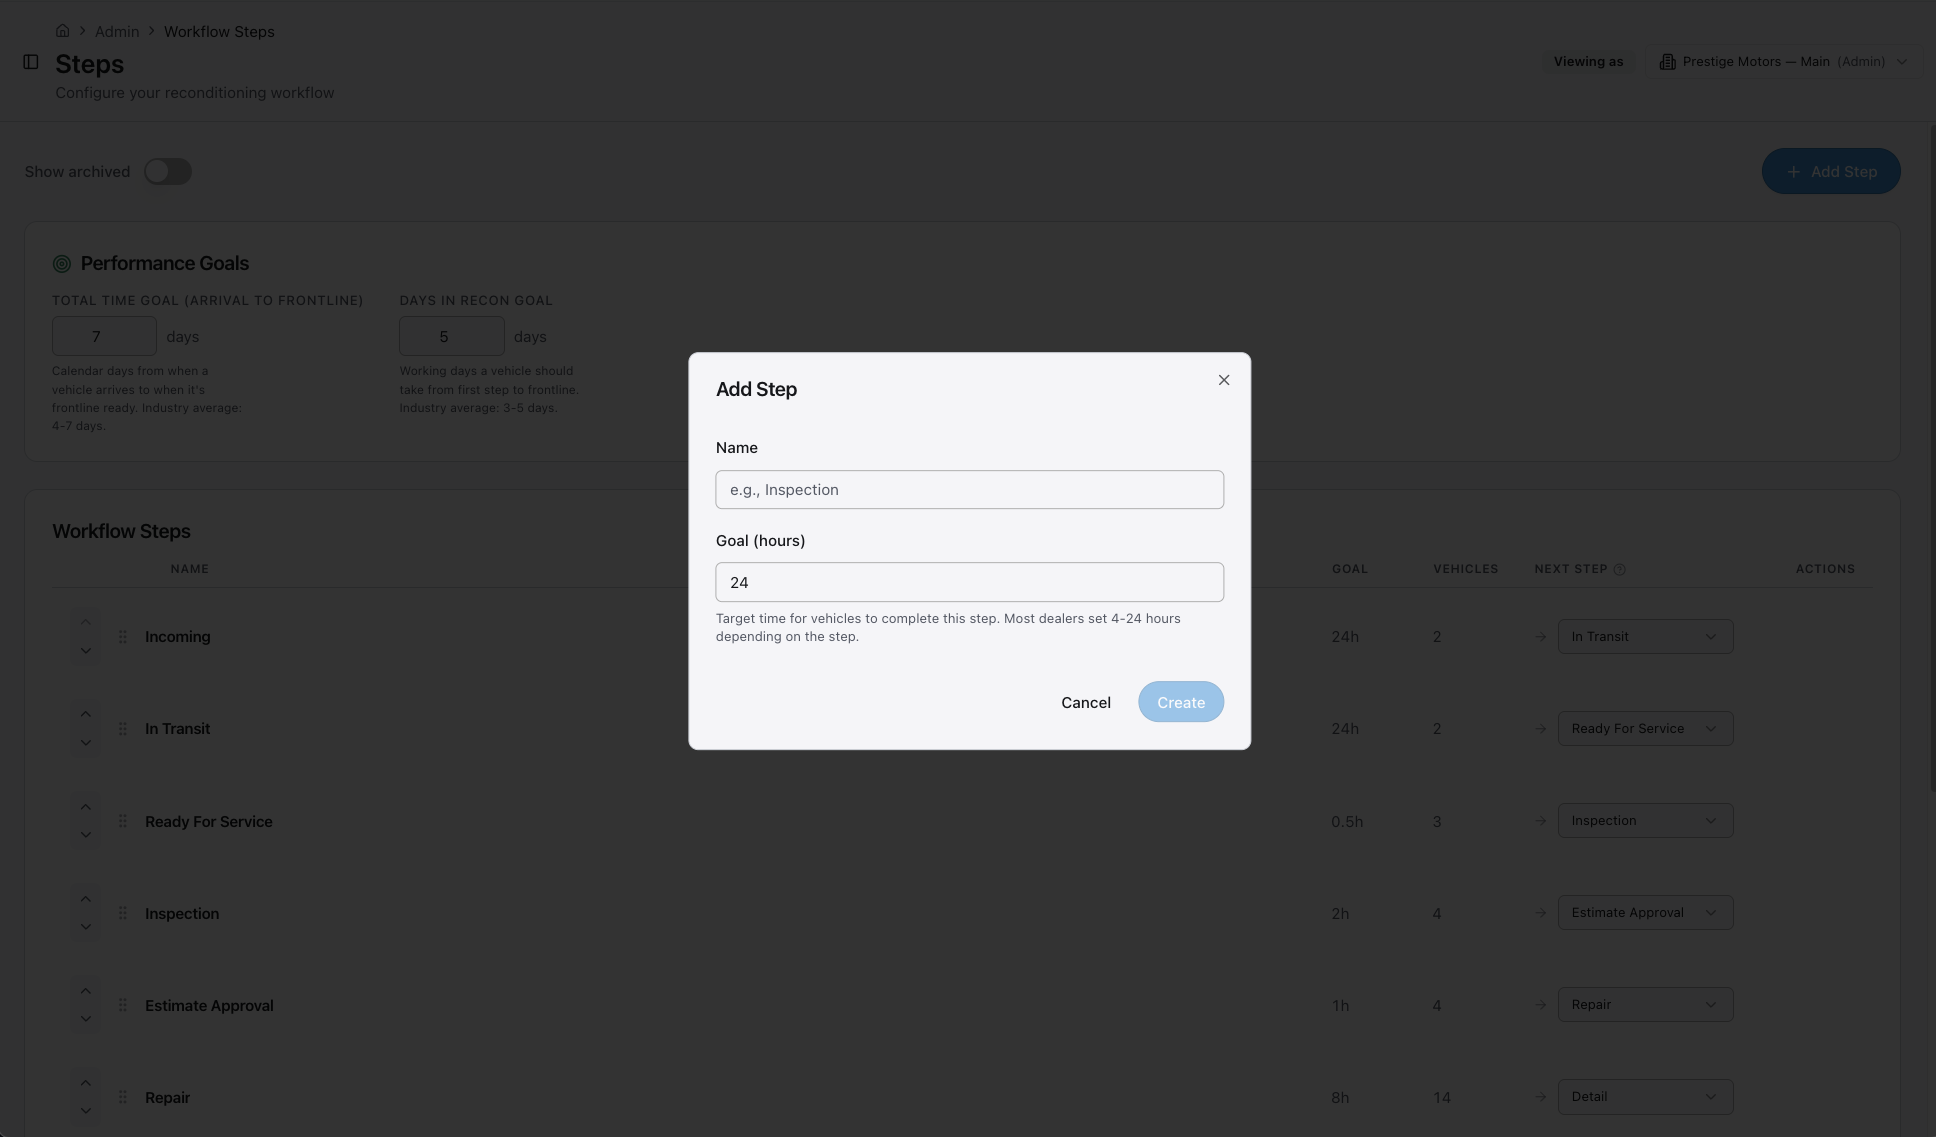Move the Repair step up
This screenshot has height=1137, width=1936.
[86, 1083]
